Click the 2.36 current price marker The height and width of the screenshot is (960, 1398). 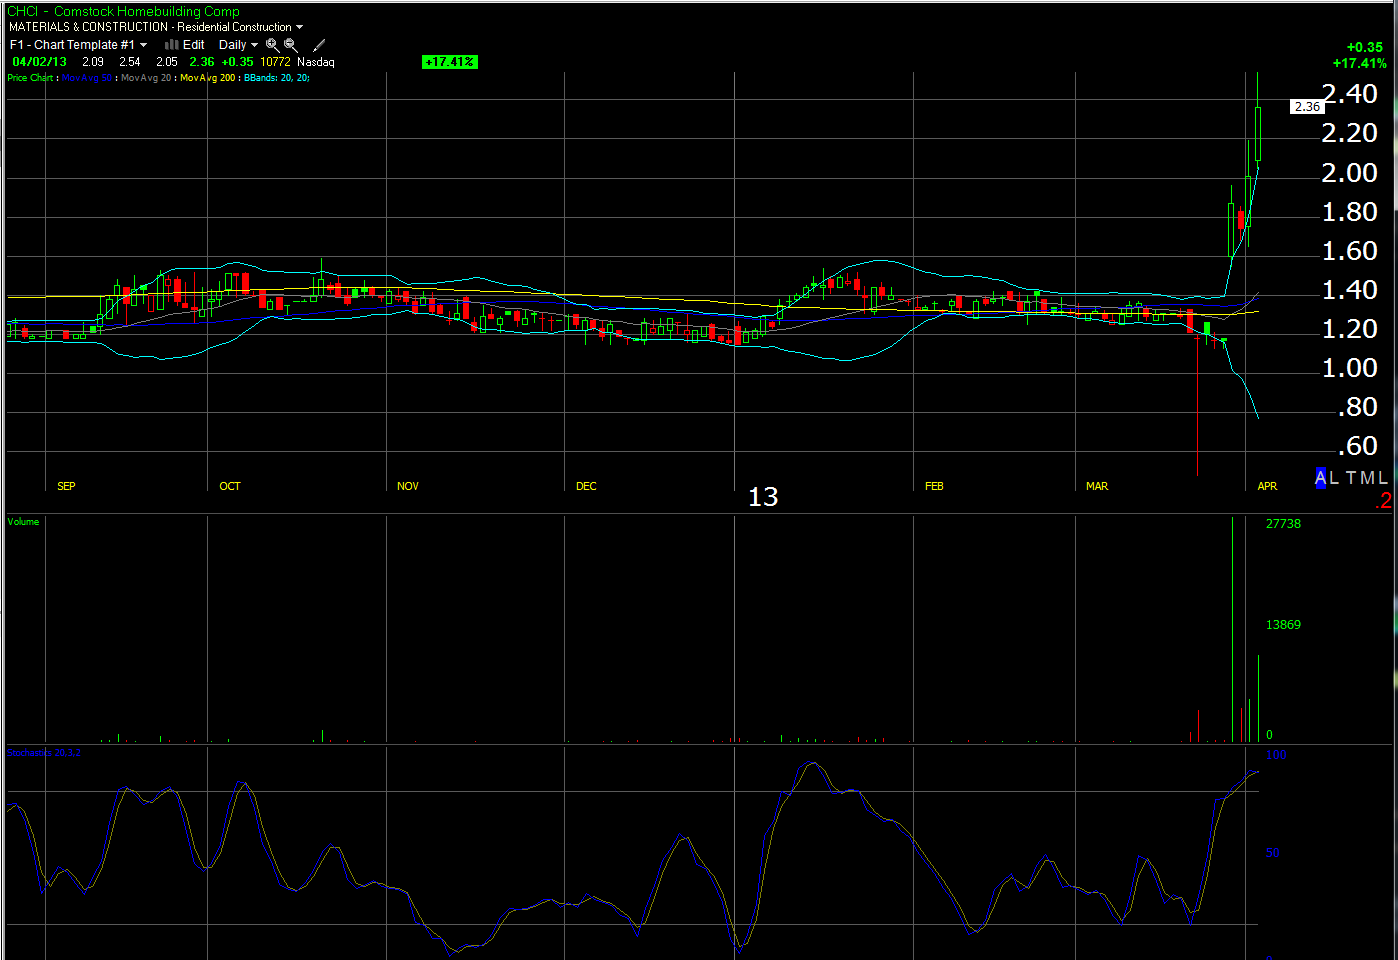[x=1307, y=107]
